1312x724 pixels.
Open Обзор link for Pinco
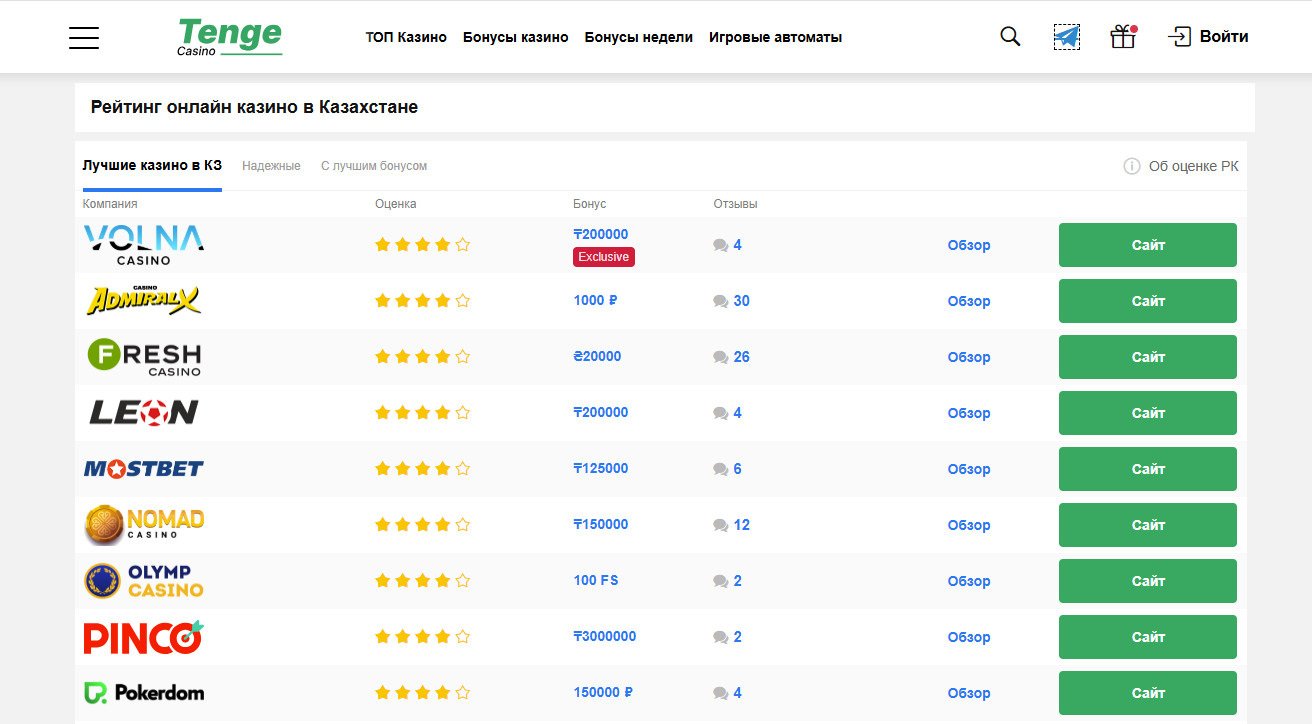[x=969, y=637]
